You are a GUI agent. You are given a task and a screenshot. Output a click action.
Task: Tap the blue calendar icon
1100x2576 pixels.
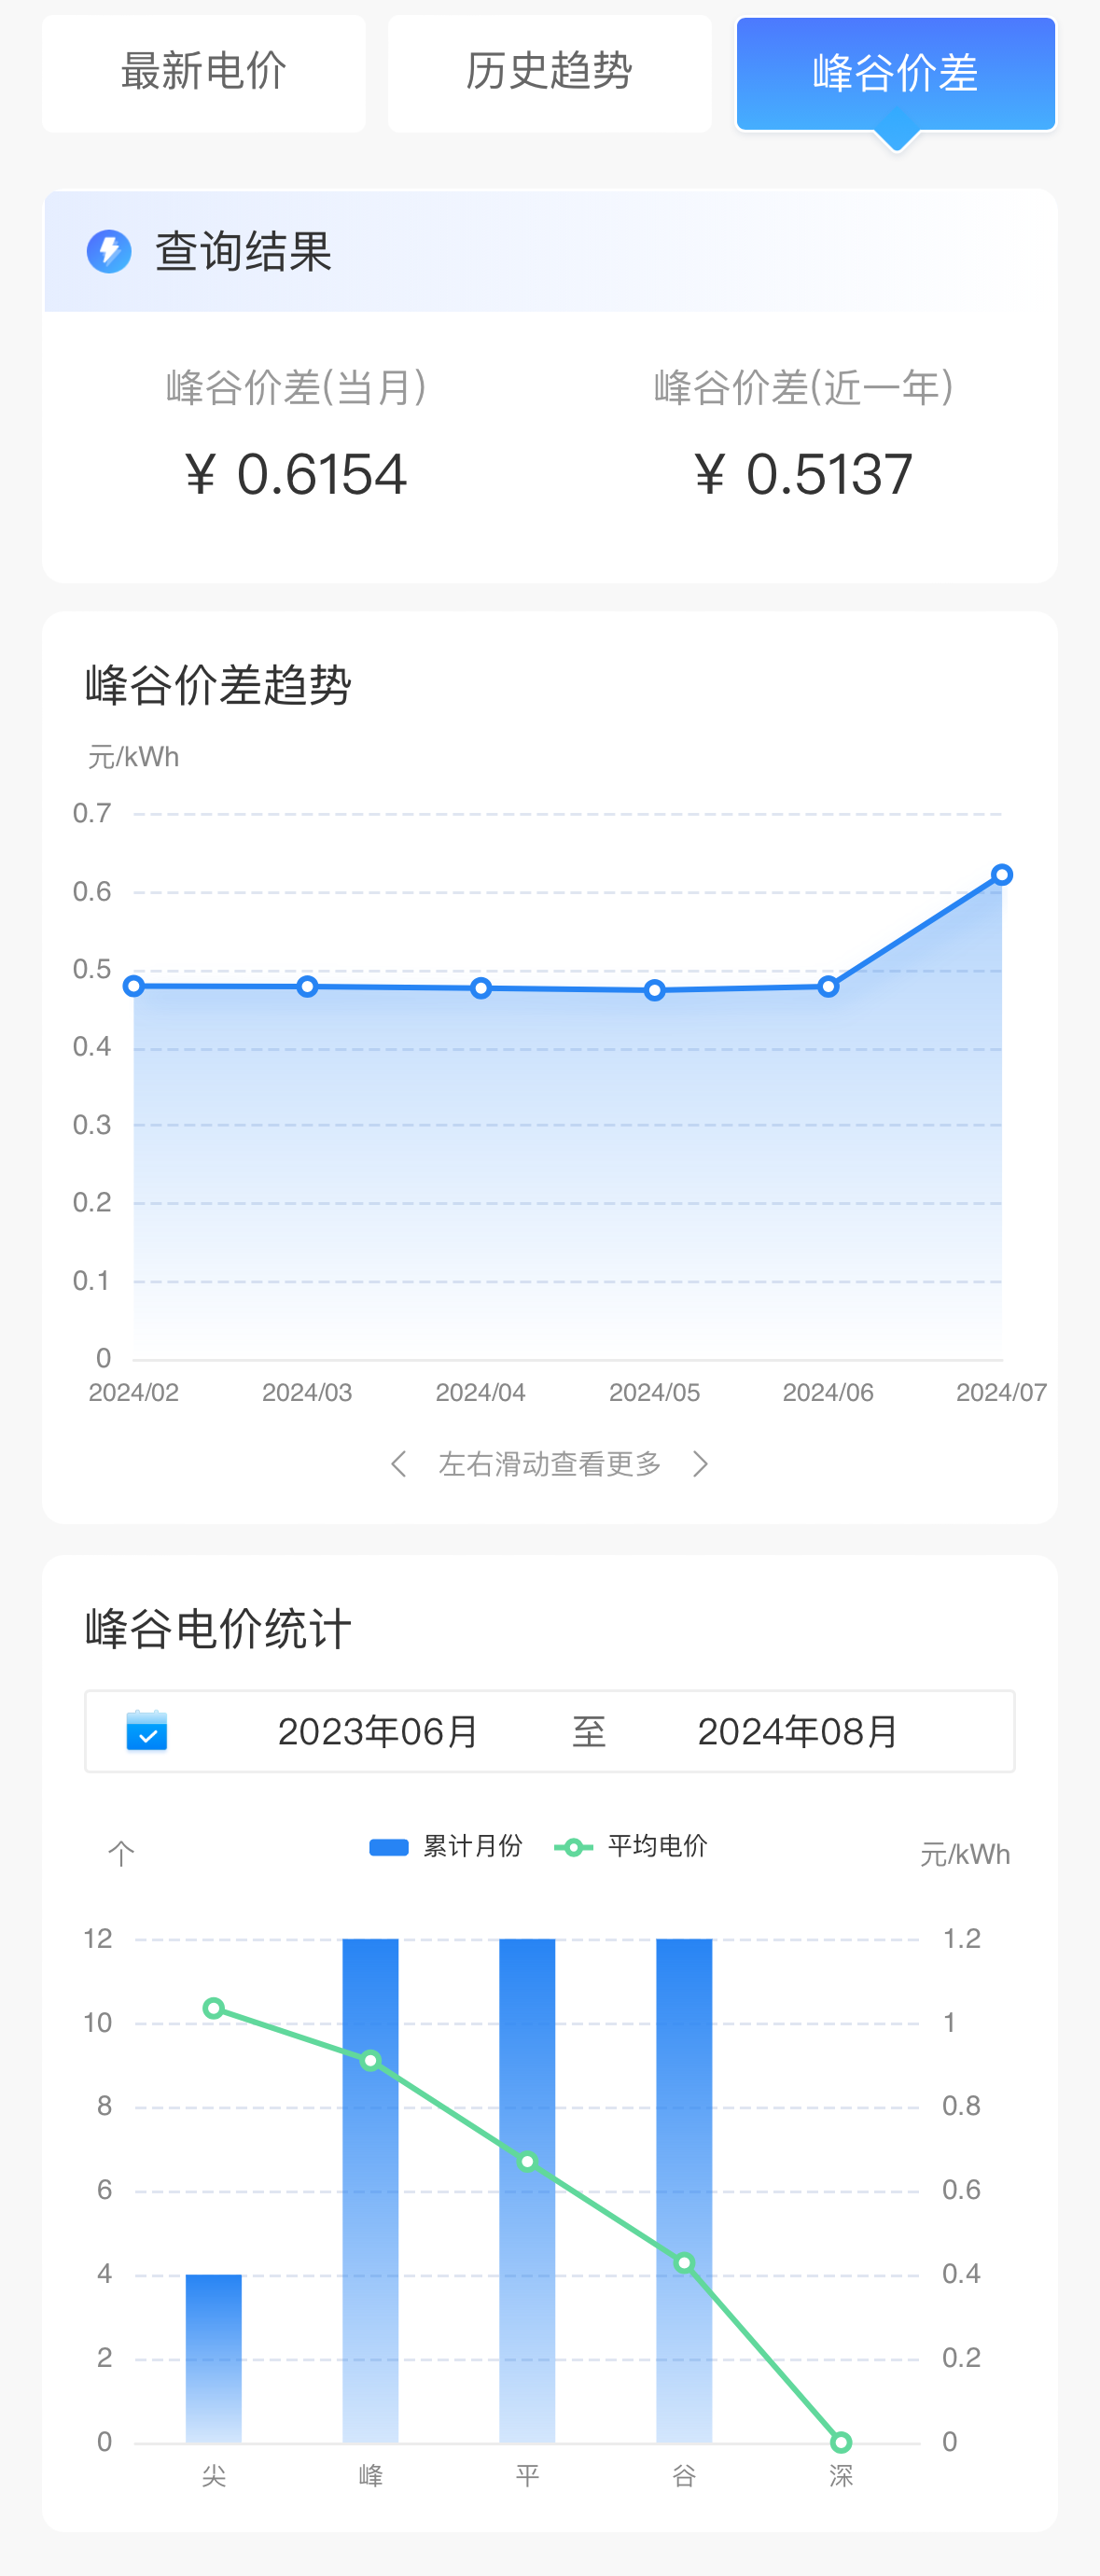click(147, 1731)
